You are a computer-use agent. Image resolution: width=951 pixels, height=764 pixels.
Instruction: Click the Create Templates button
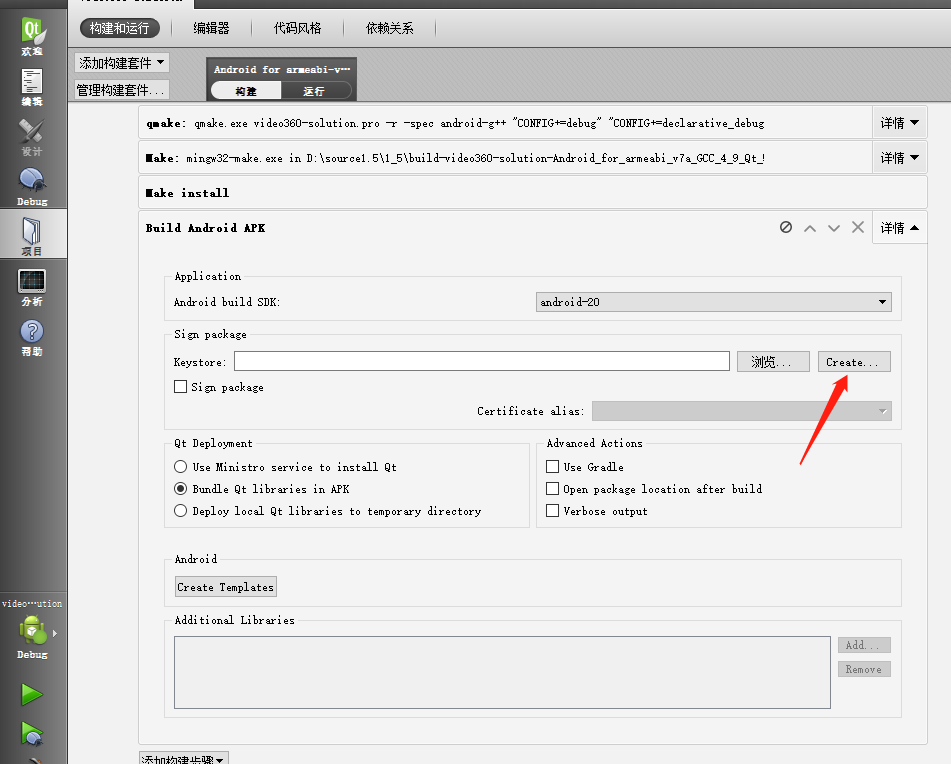pyautogui.click(x=226, y=587)
